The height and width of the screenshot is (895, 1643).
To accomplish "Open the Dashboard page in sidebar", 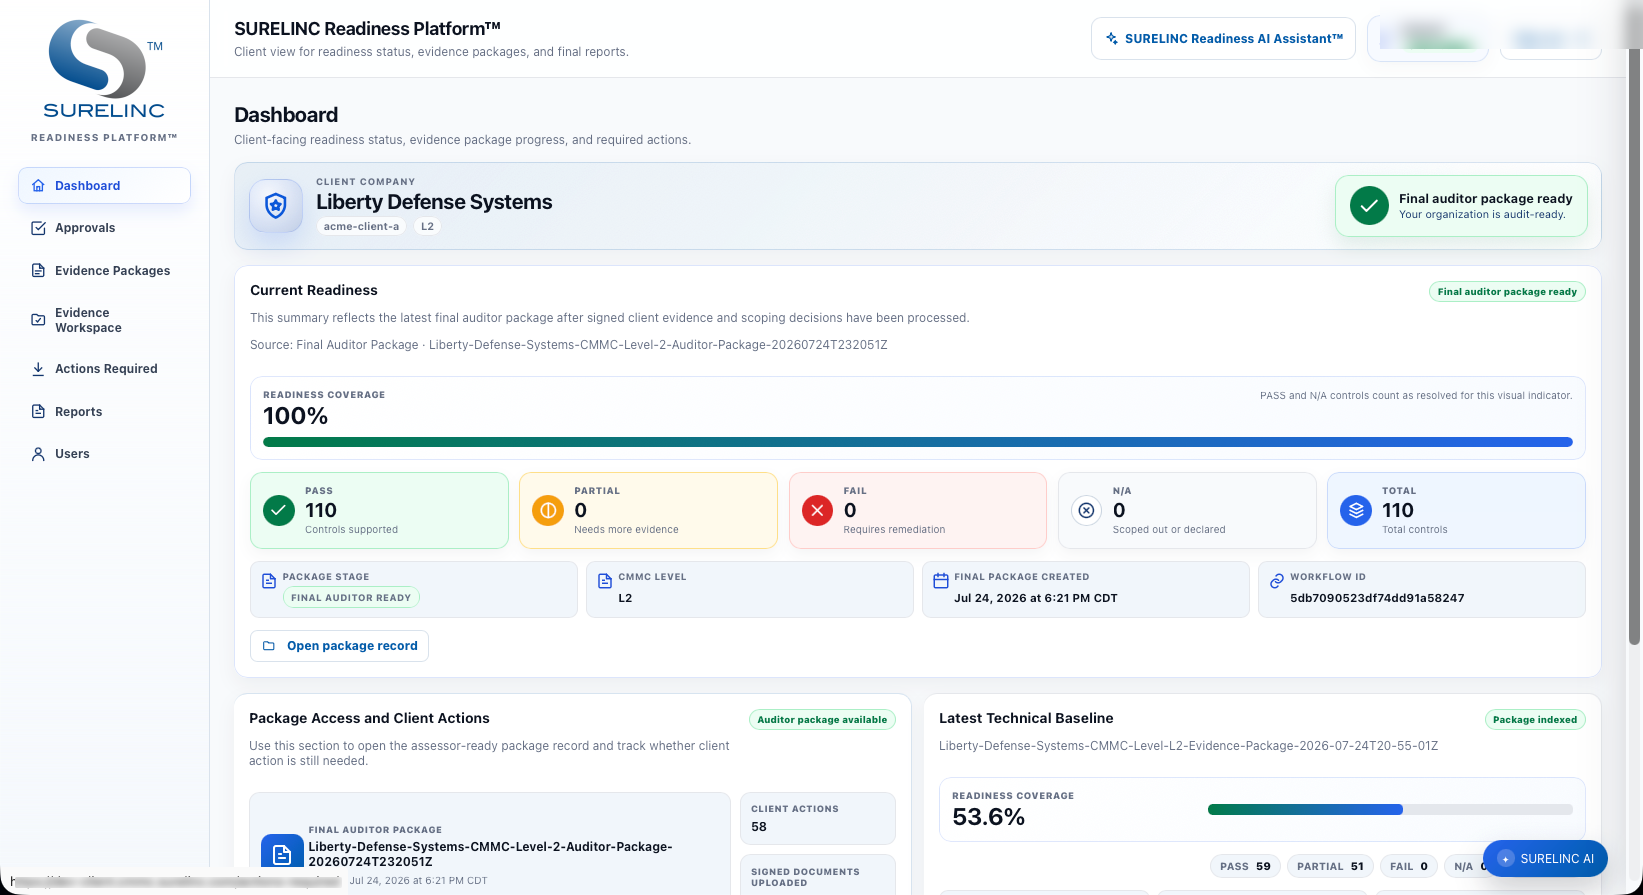I will (x=104, y=186).
